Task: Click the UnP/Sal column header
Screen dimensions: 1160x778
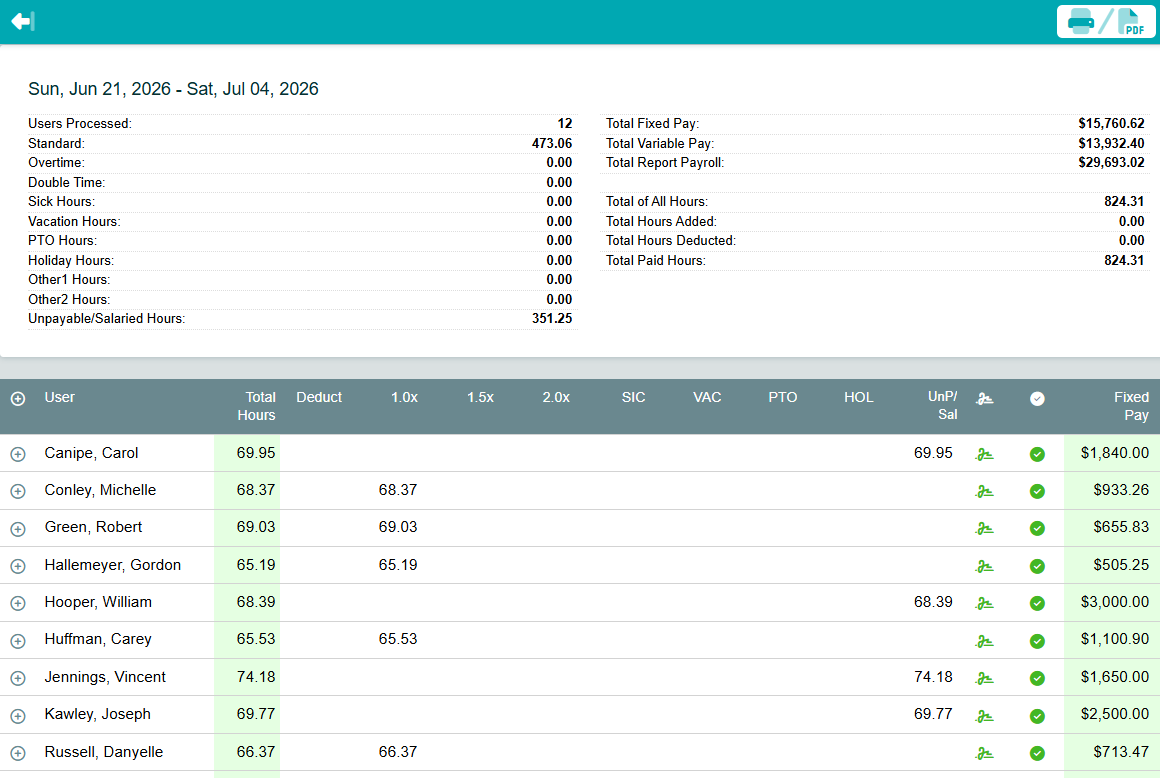Action: [942, 405]
